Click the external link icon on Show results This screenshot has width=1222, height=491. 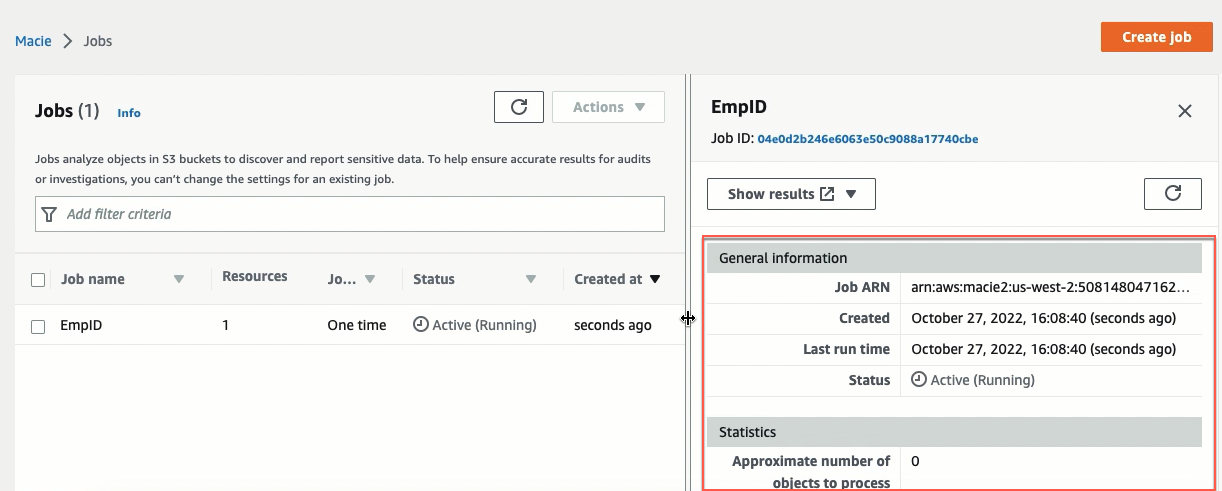pos(827,194)
